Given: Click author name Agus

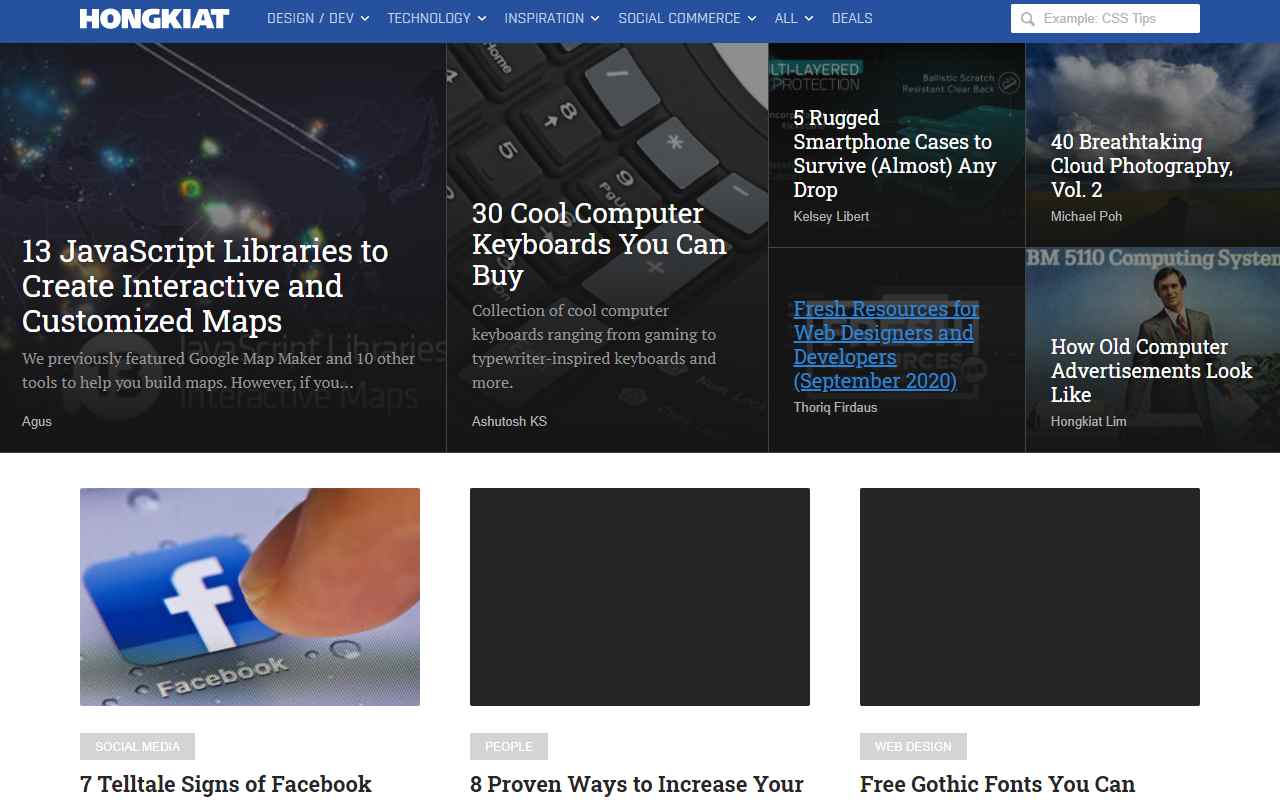Looking at the screenshot, I should pos(37,421).
